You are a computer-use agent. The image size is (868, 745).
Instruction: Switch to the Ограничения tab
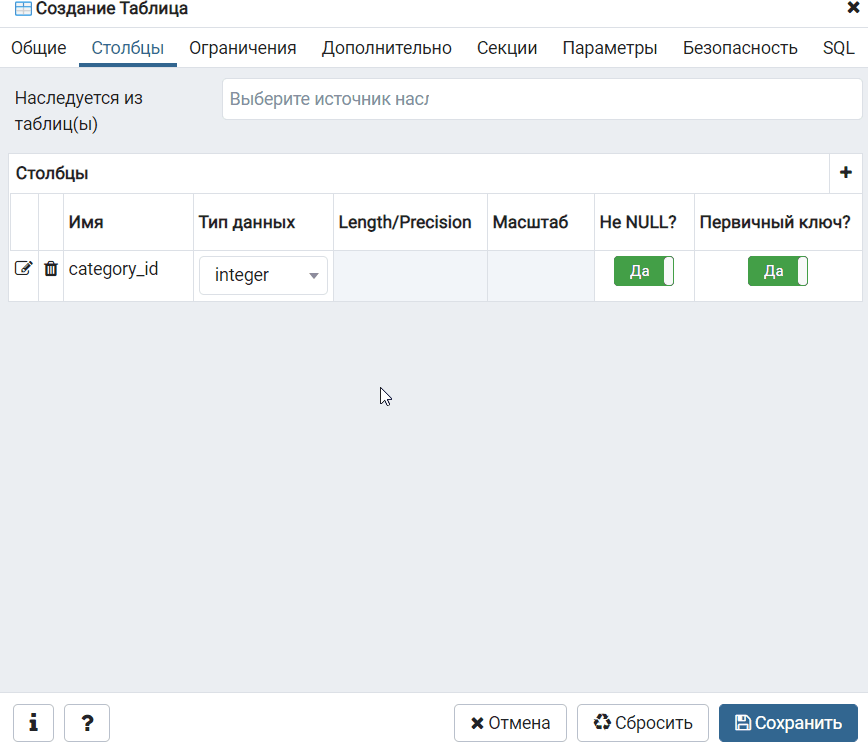click(x=243, y=48)
